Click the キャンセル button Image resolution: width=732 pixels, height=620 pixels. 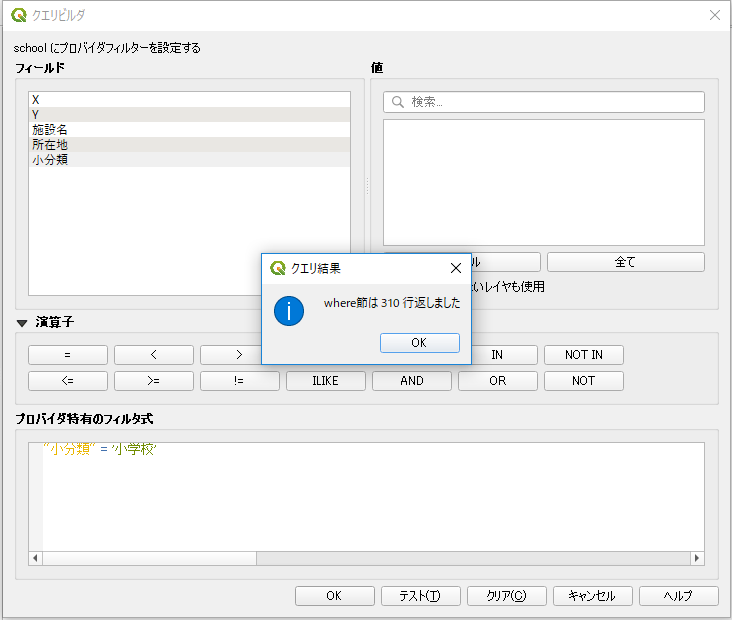pos(592,596)
